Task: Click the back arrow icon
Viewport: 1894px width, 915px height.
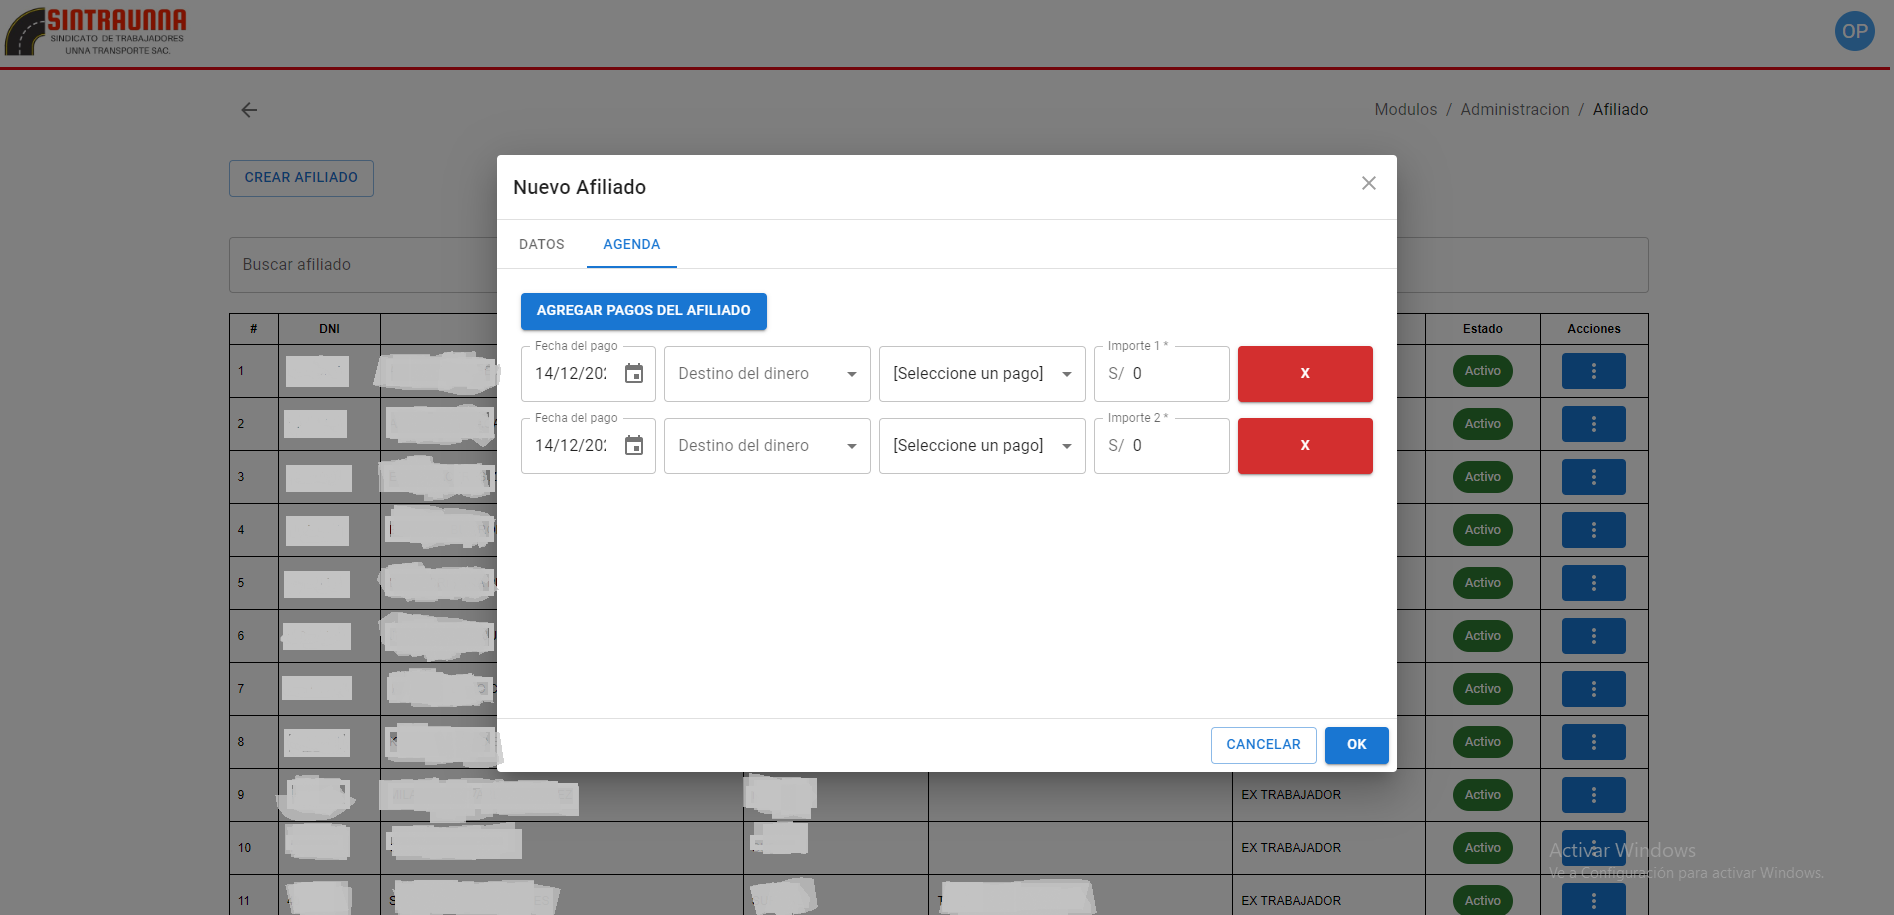Action: pos(249,110)
